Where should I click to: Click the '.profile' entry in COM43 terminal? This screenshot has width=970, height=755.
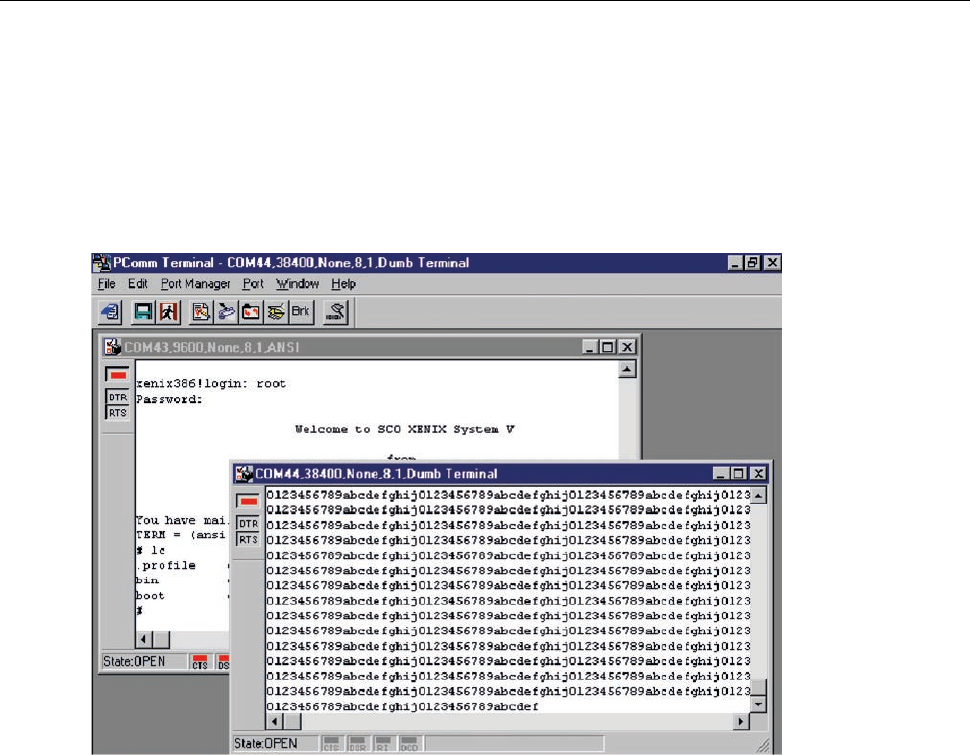166,566
